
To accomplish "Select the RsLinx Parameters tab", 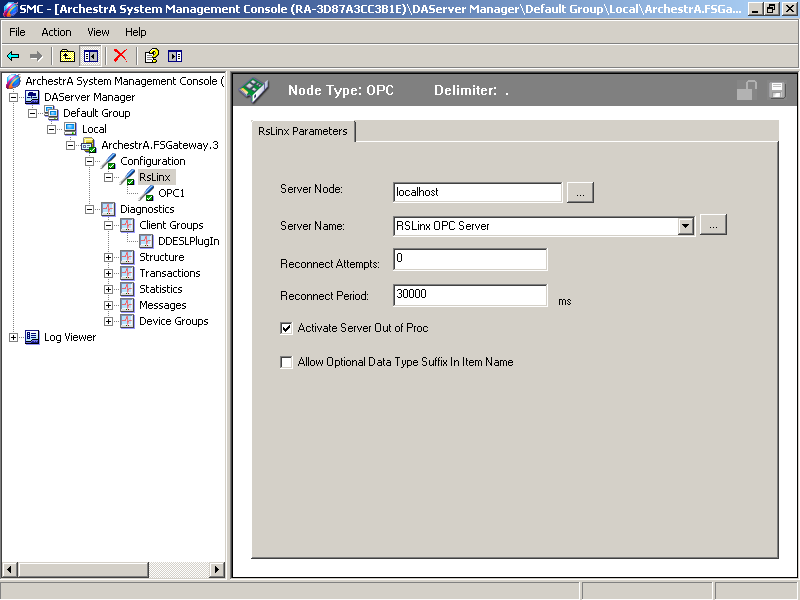I will (302, 131).
